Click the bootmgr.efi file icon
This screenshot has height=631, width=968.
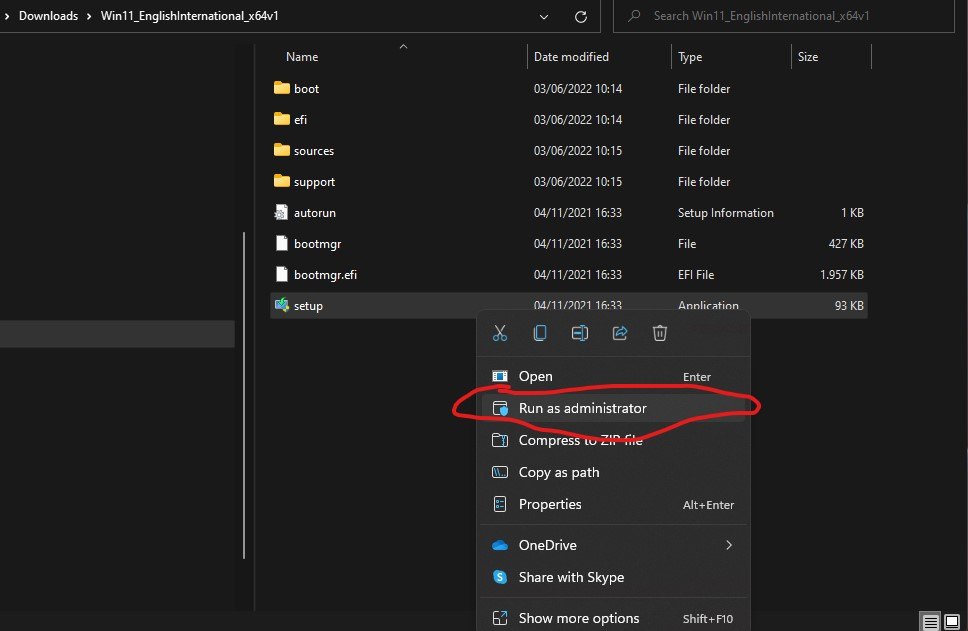282,274
